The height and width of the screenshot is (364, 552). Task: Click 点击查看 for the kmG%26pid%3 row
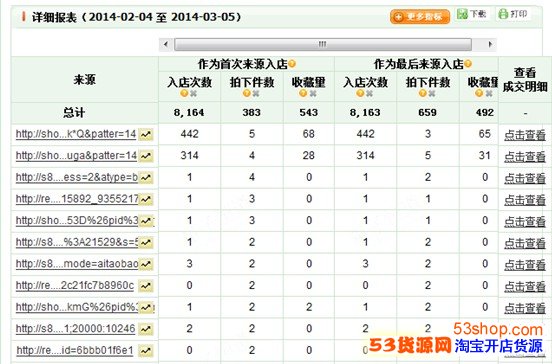click(525, 308)
